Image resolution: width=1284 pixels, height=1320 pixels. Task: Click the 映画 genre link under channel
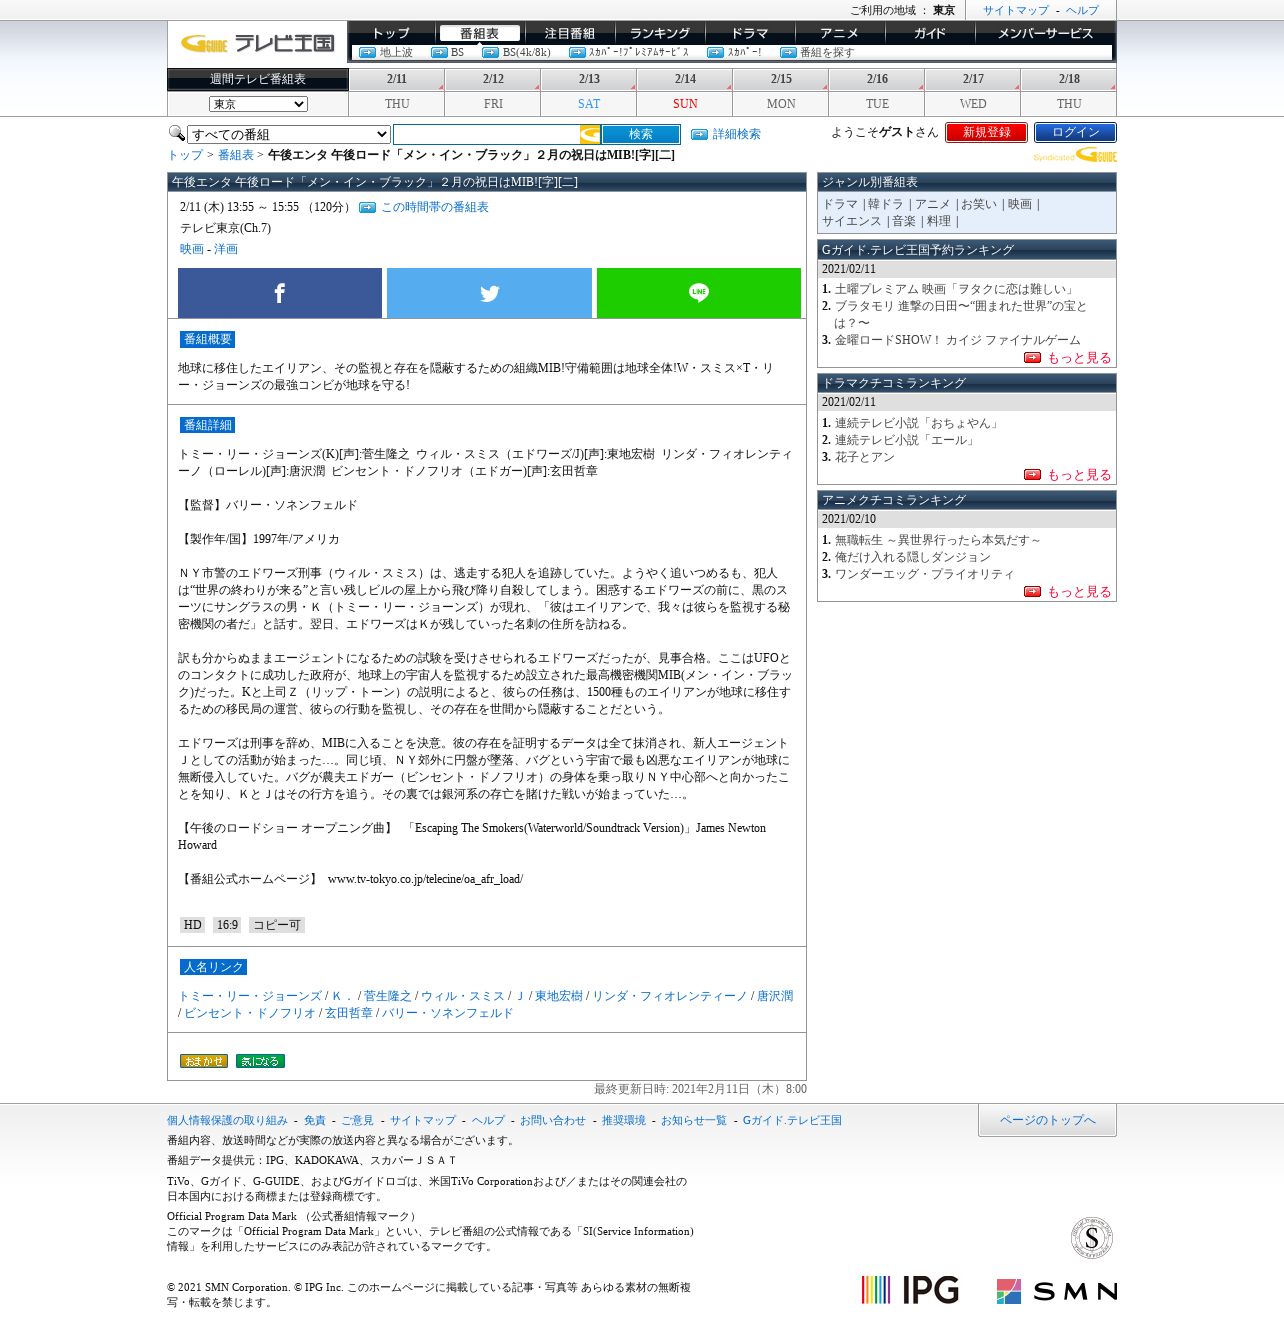click(192, 249)
